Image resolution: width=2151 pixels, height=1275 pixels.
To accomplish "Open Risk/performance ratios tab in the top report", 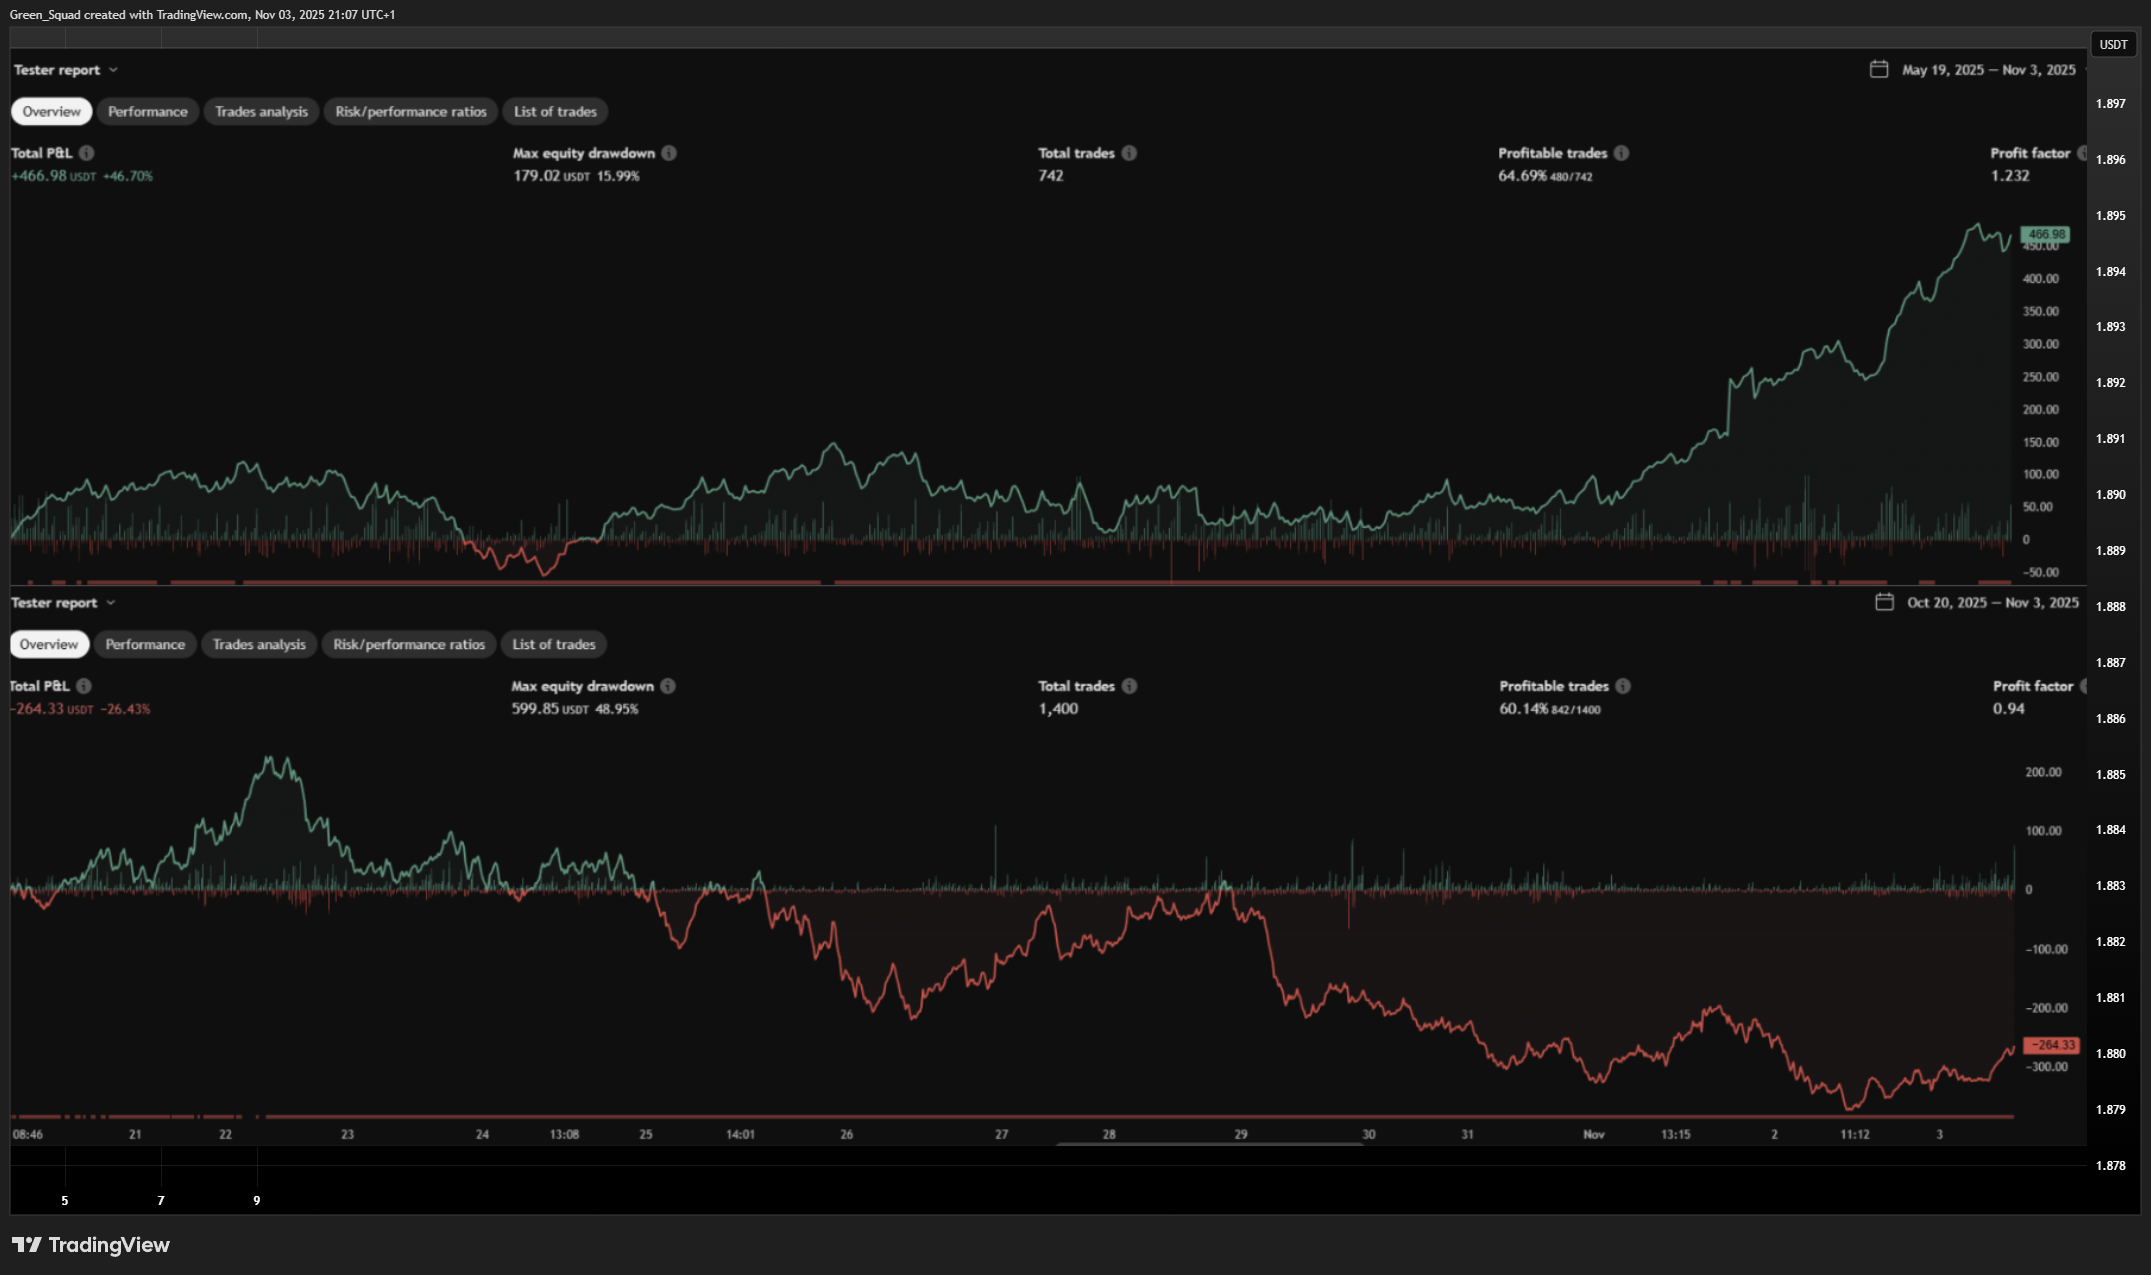I will tap(411, 111).
